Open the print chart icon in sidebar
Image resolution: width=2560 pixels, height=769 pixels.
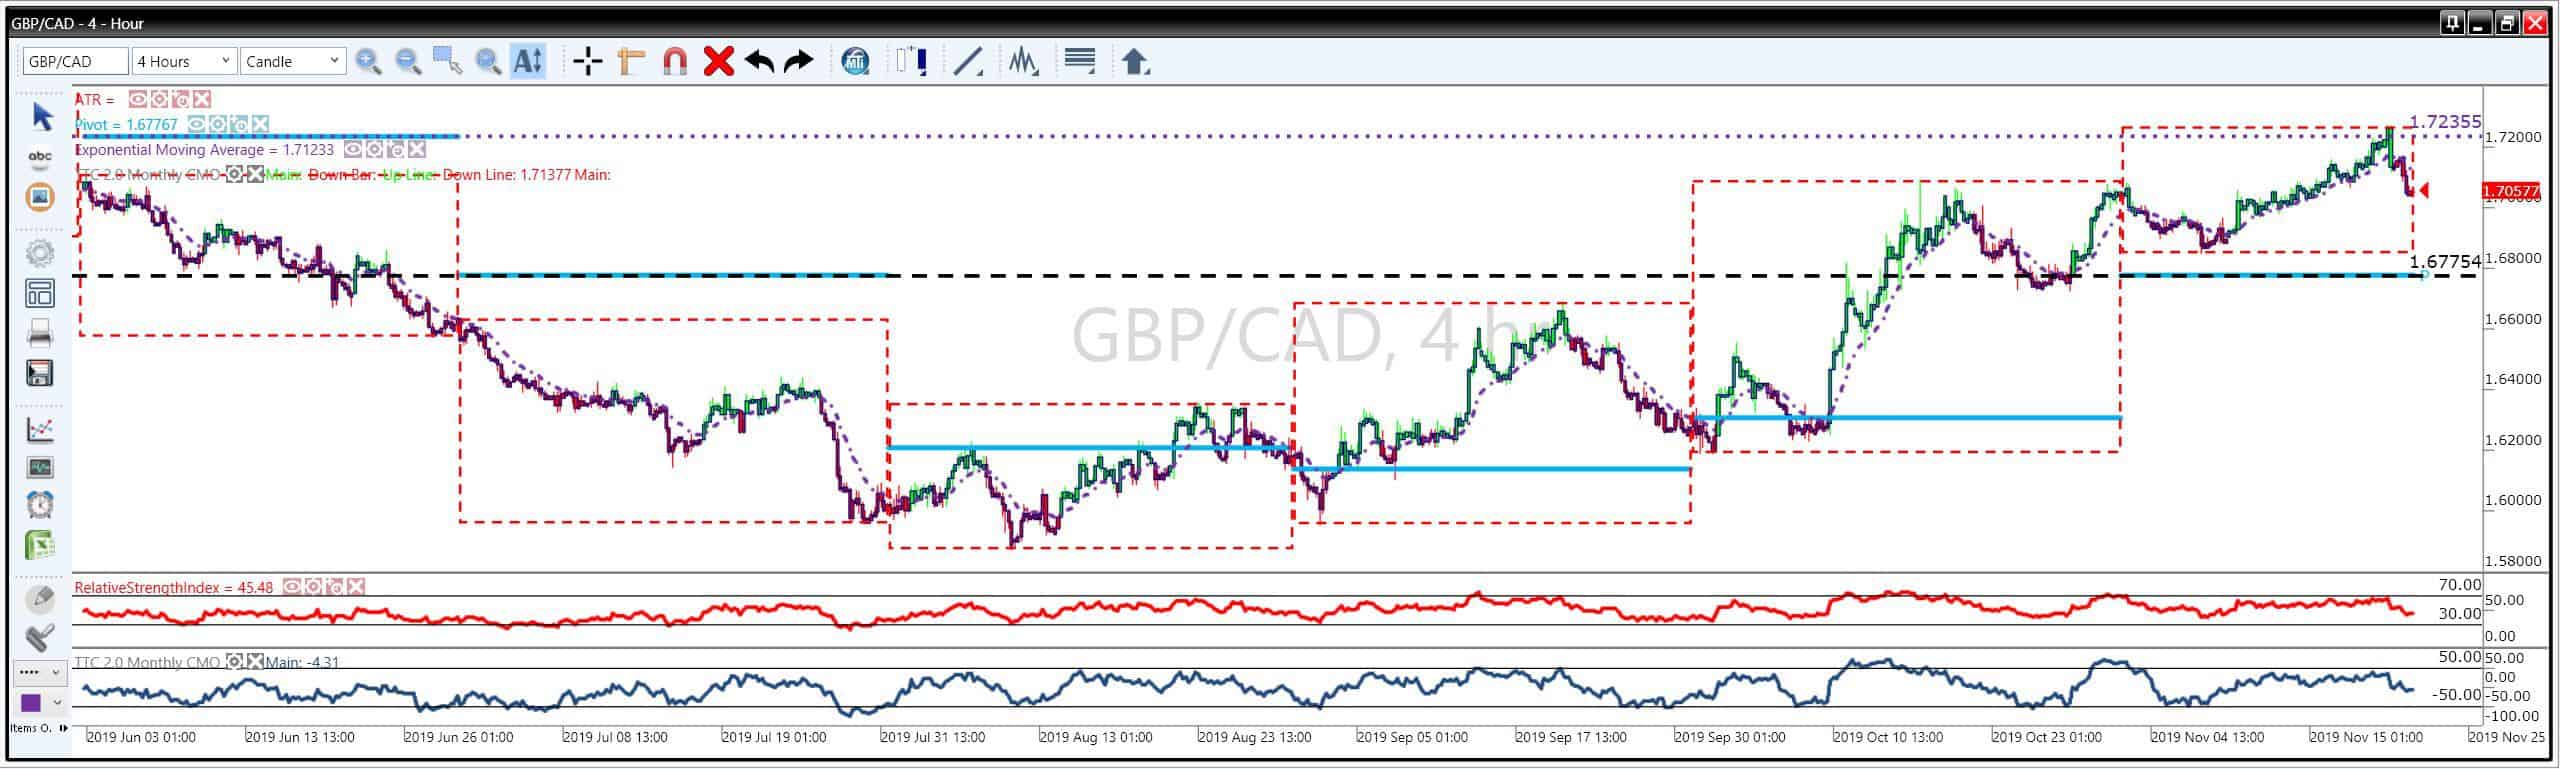tap(40, 334)
